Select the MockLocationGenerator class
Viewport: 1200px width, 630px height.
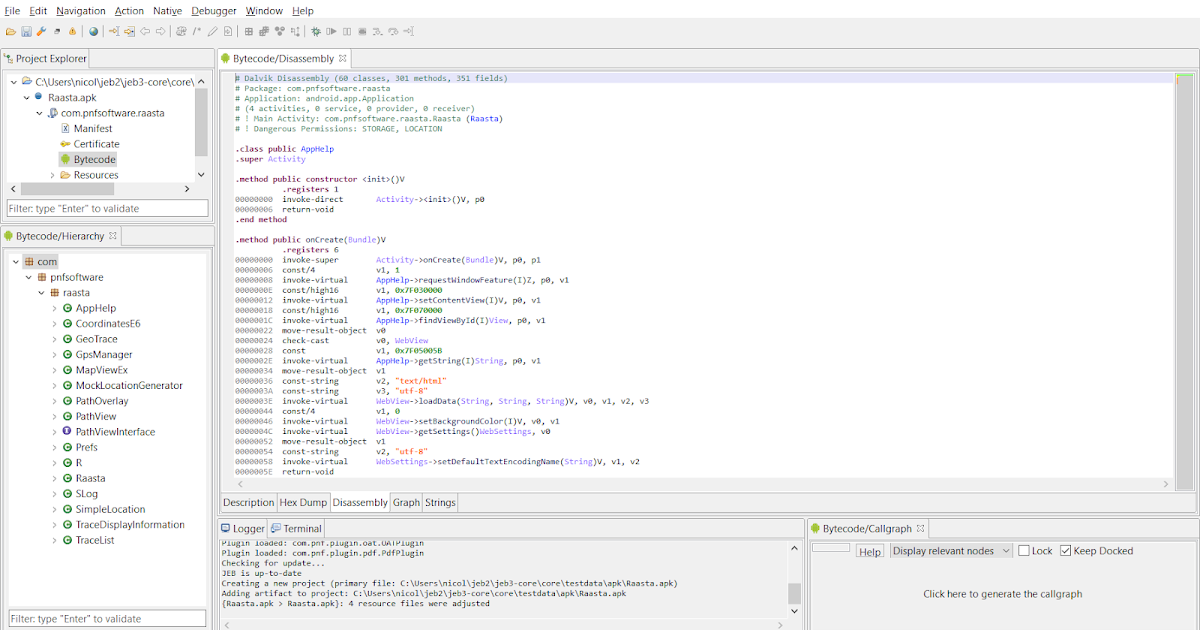tap(129, 385)
